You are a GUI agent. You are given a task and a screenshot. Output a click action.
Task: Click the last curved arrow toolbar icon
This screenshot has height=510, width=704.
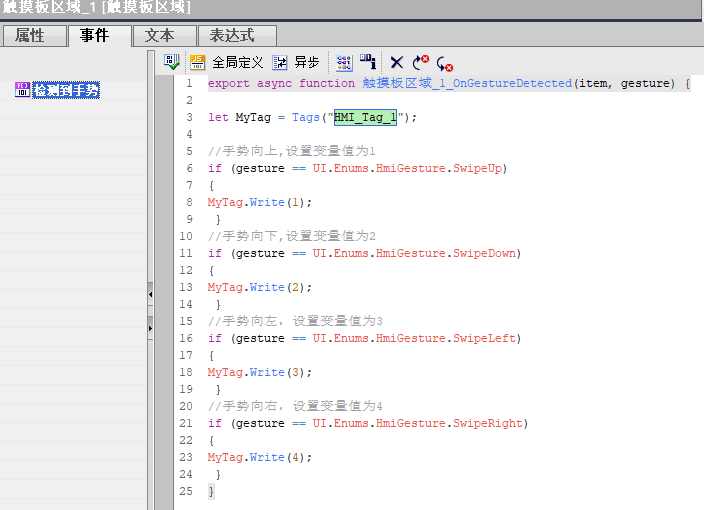point(445,62)
